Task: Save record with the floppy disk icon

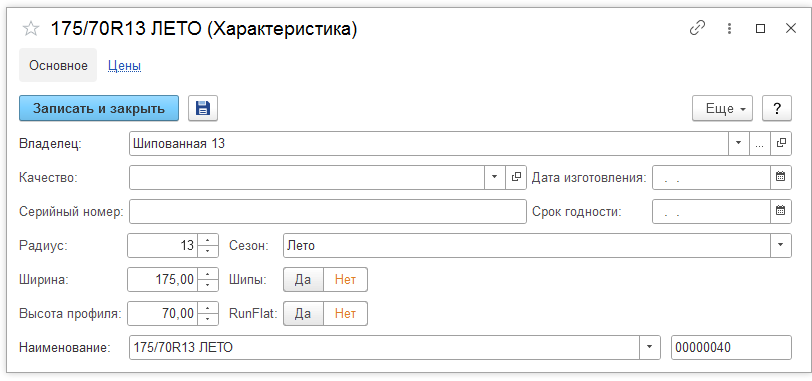Action: 203,108
